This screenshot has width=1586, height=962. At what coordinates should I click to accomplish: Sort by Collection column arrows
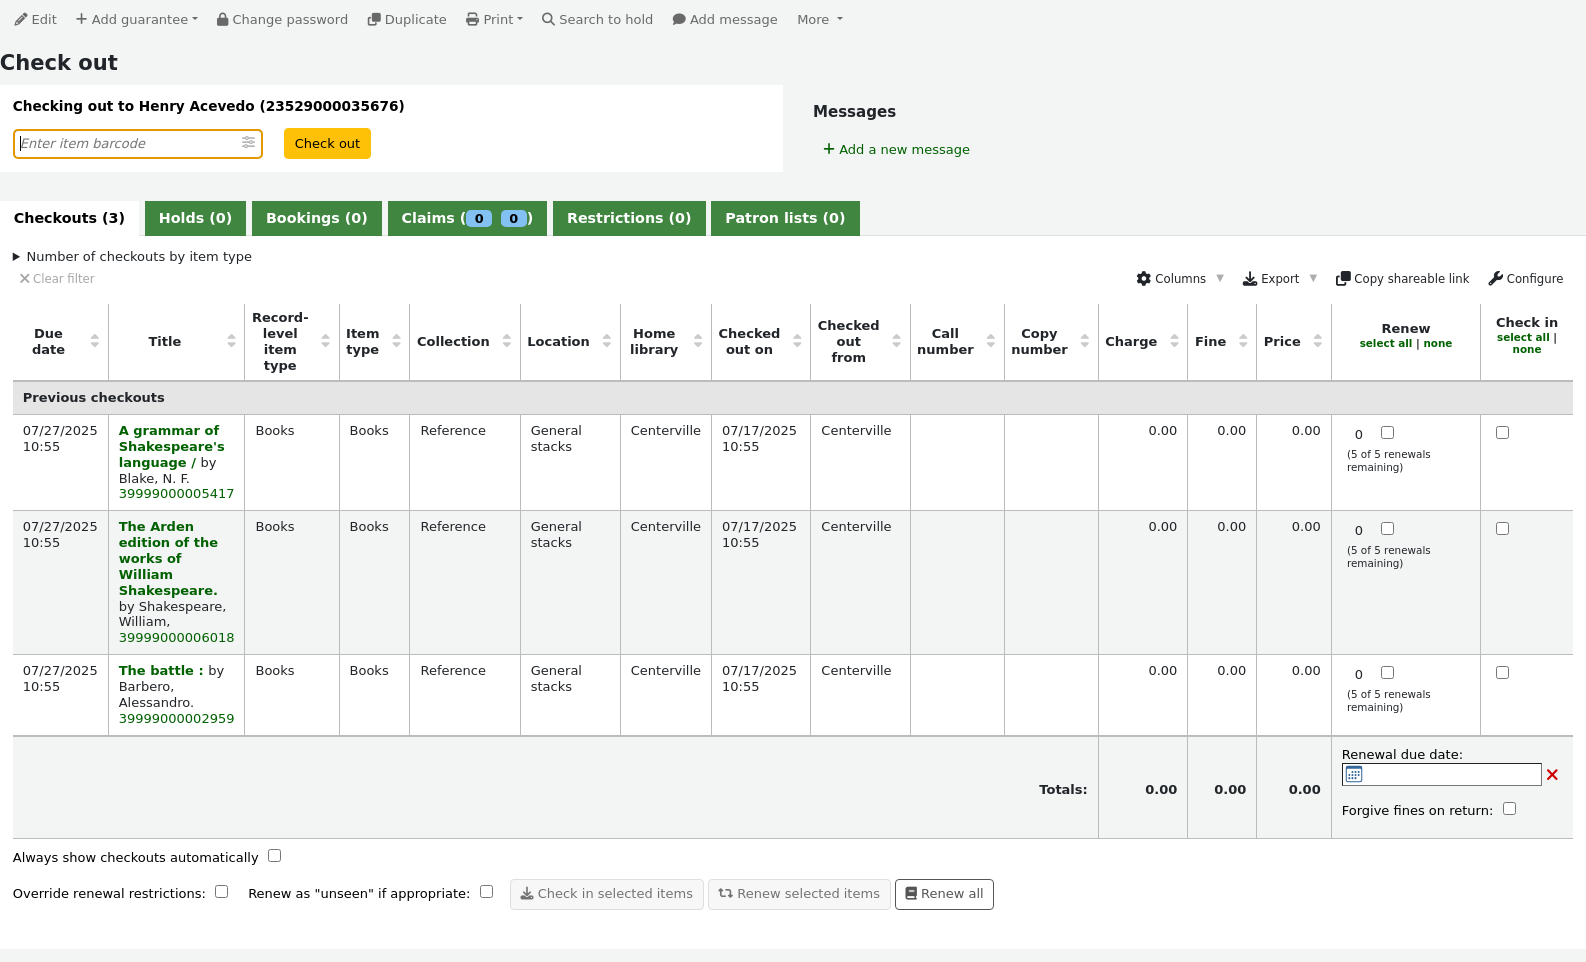coord(507,341)
